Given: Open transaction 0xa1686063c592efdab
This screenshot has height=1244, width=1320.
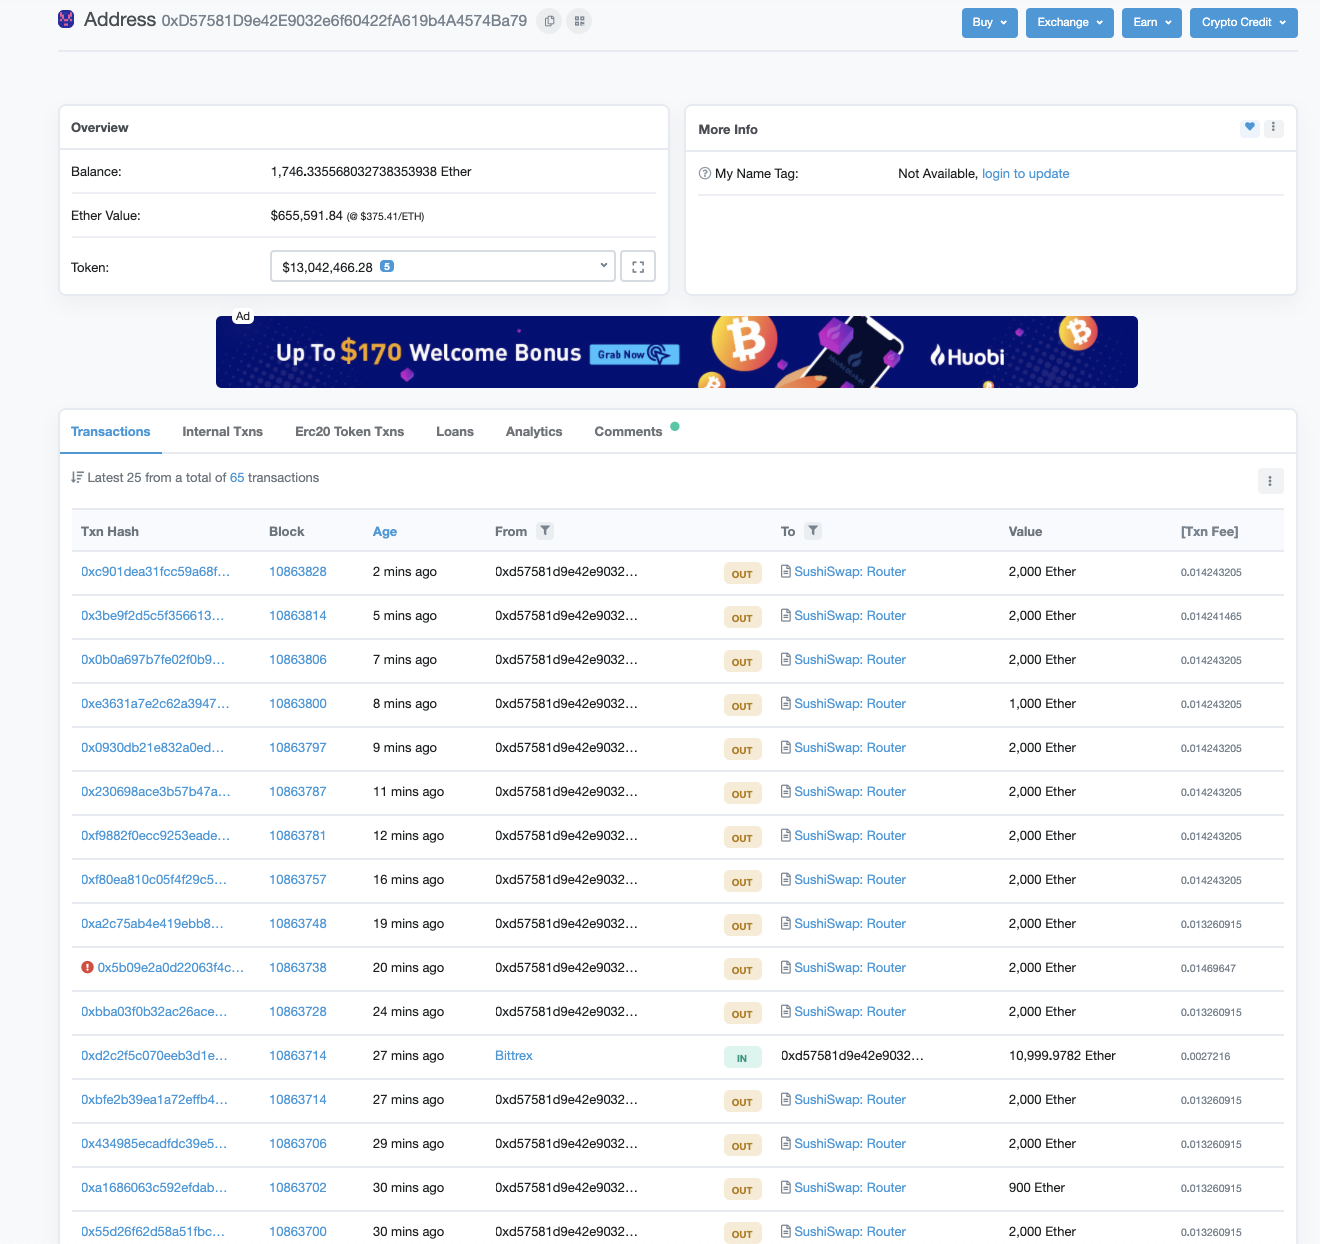Looking at the screenshot, I should 154,1188.
